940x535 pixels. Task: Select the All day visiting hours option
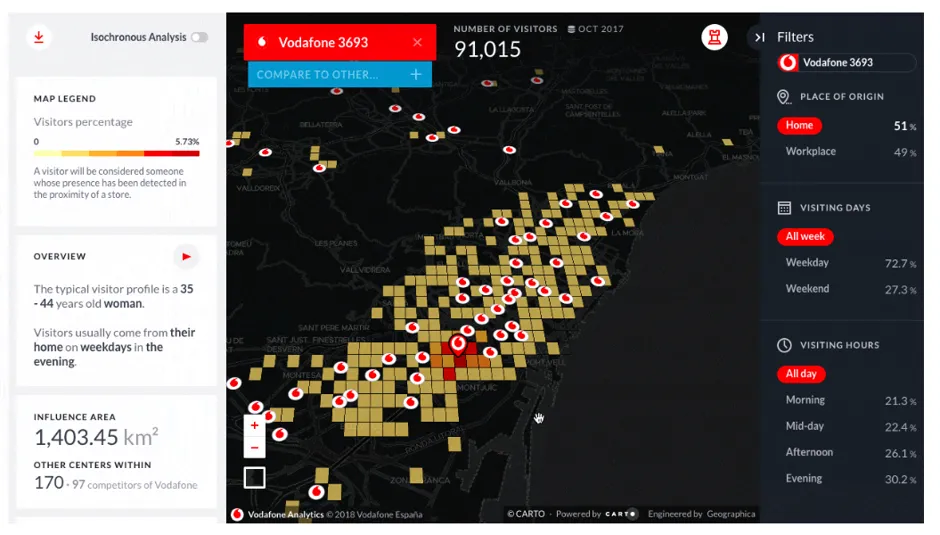801,374
